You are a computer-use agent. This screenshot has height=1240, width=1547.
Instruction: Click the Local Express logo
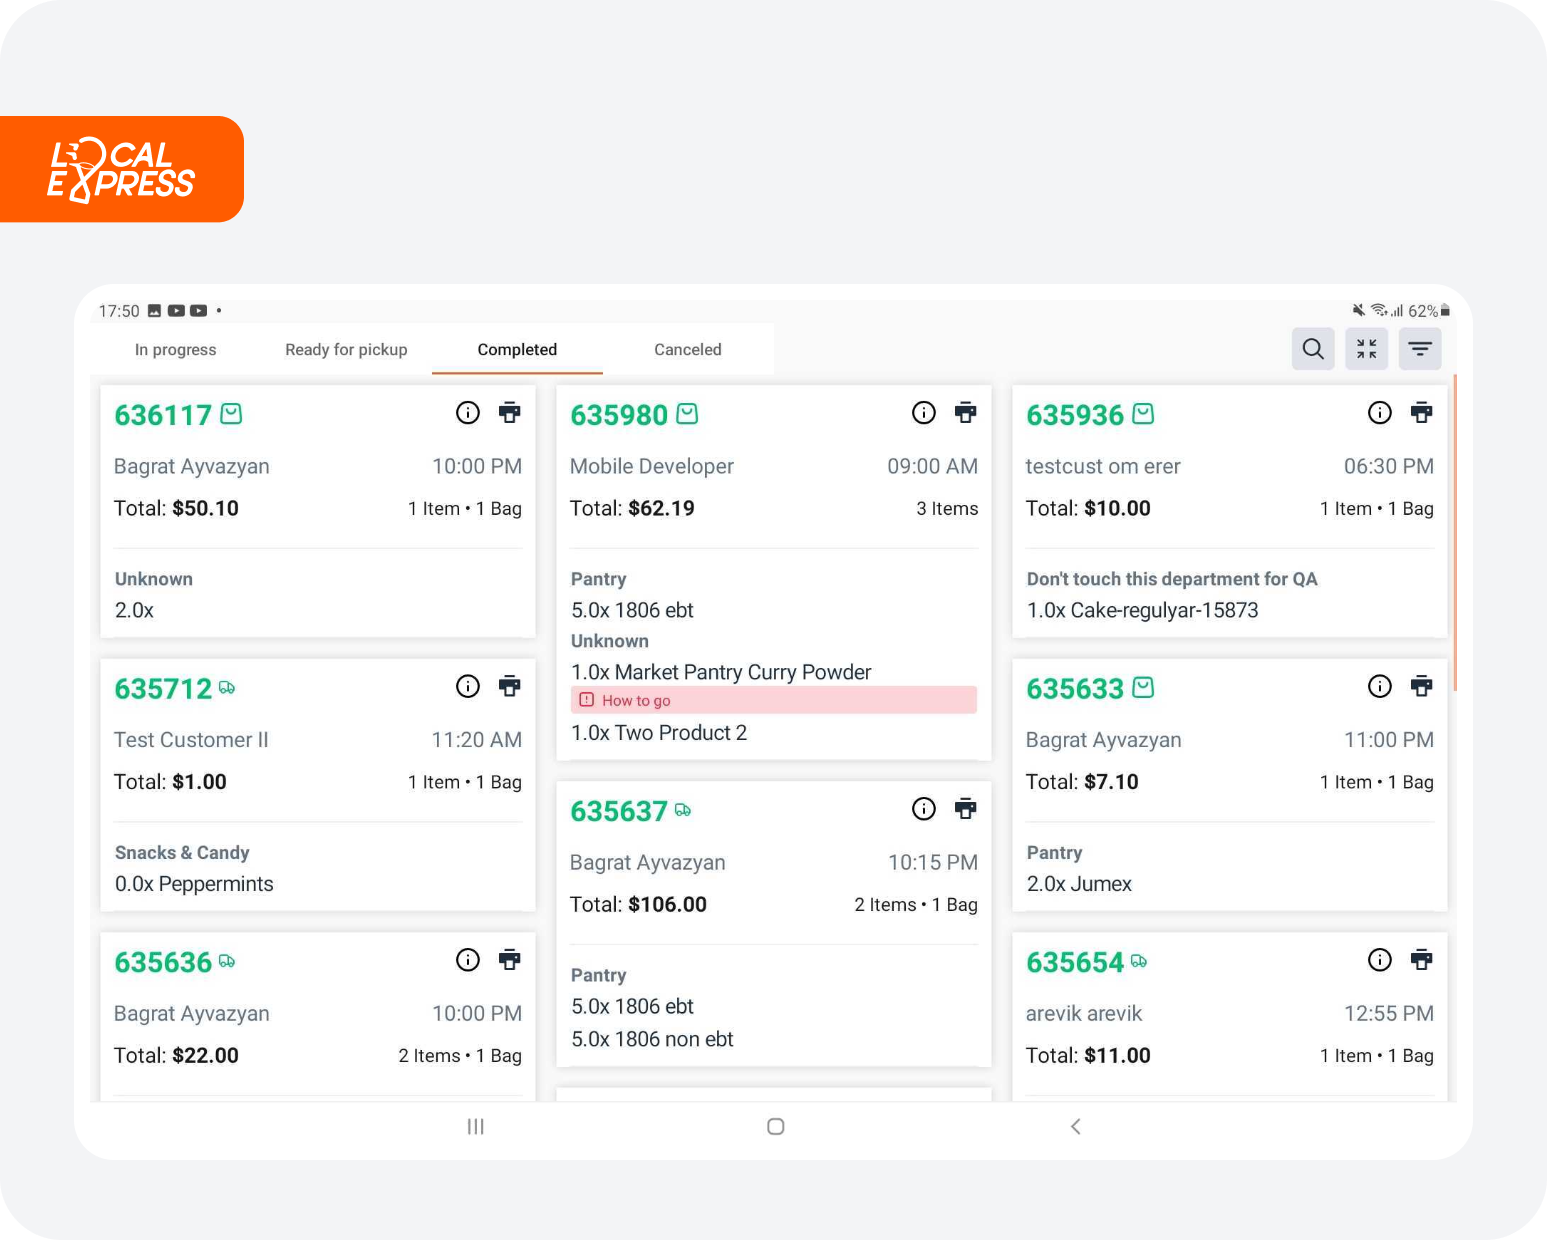pos(122,168)
